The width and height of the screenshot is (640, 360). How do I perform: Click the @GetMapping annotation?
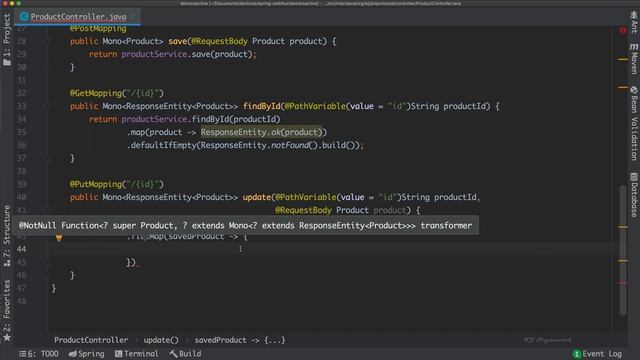(x=96, y=93)
